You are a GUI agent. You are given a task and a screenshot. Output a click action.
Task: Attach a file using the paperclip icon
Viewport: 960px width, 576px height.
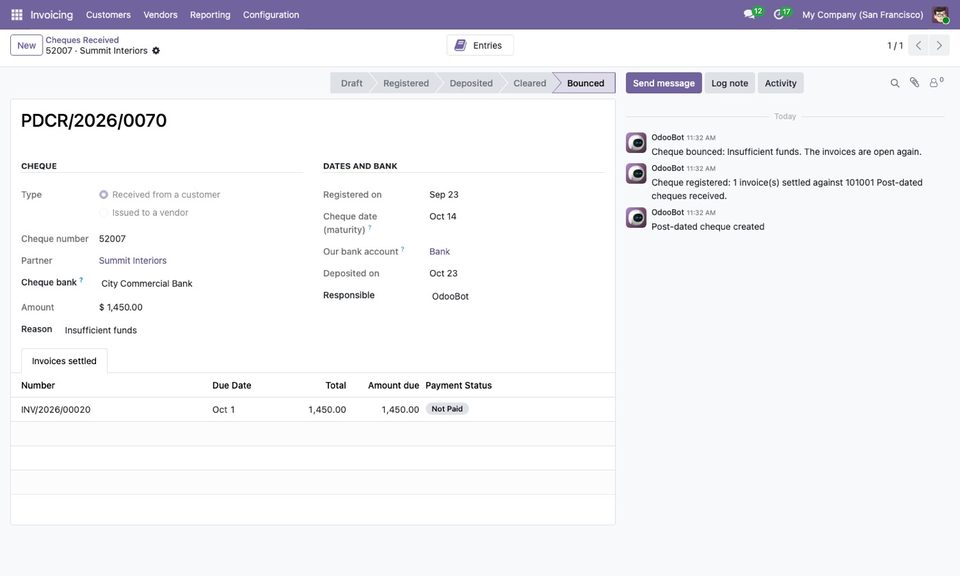coord(914,83)
